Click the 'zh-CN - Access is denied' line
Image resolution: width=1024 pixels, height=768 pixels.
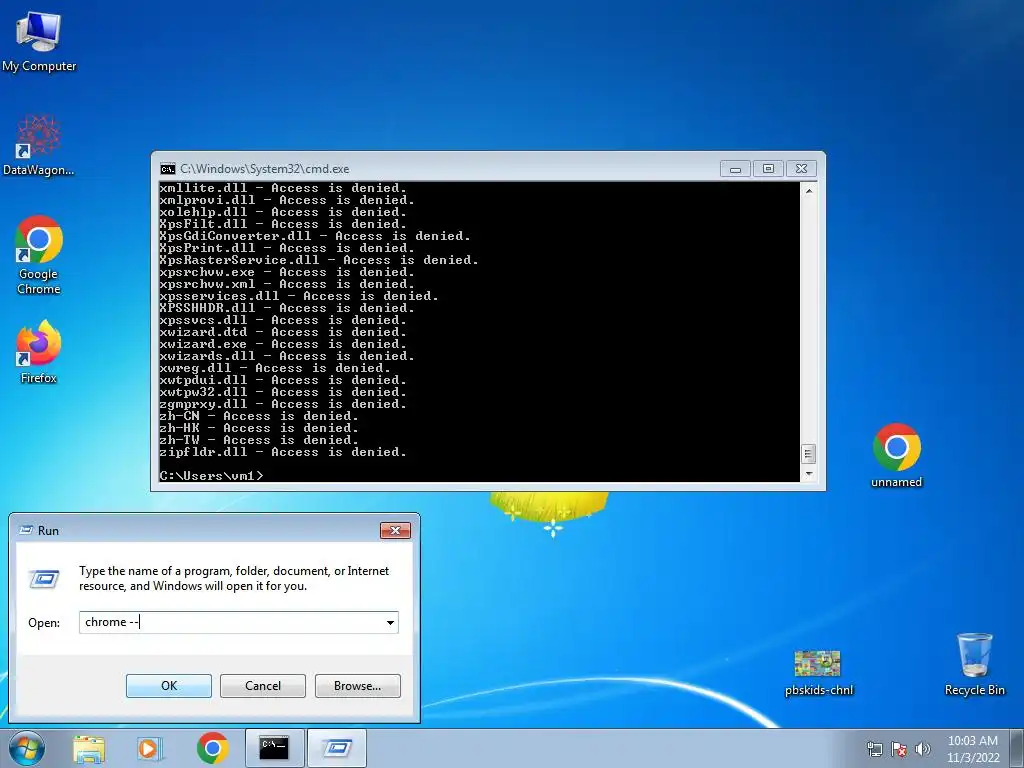tap(259, 416)
